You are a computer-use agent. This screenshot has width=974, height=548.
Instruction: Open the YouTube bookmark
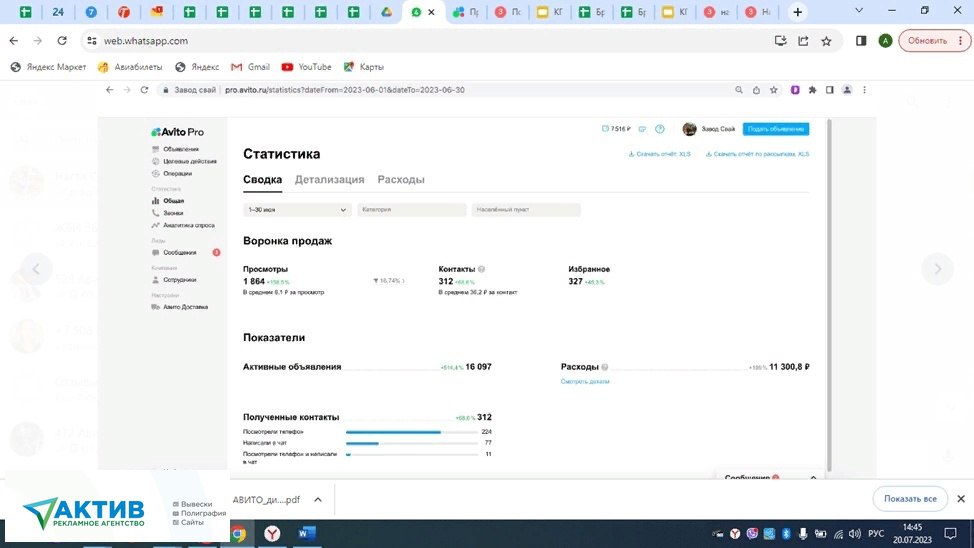point(306,67)
